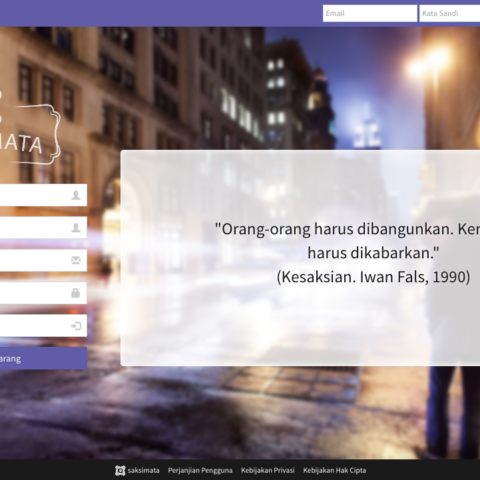Click the saksimata camera icon in the footer
The image size is (480, 480).
[120, 470]
